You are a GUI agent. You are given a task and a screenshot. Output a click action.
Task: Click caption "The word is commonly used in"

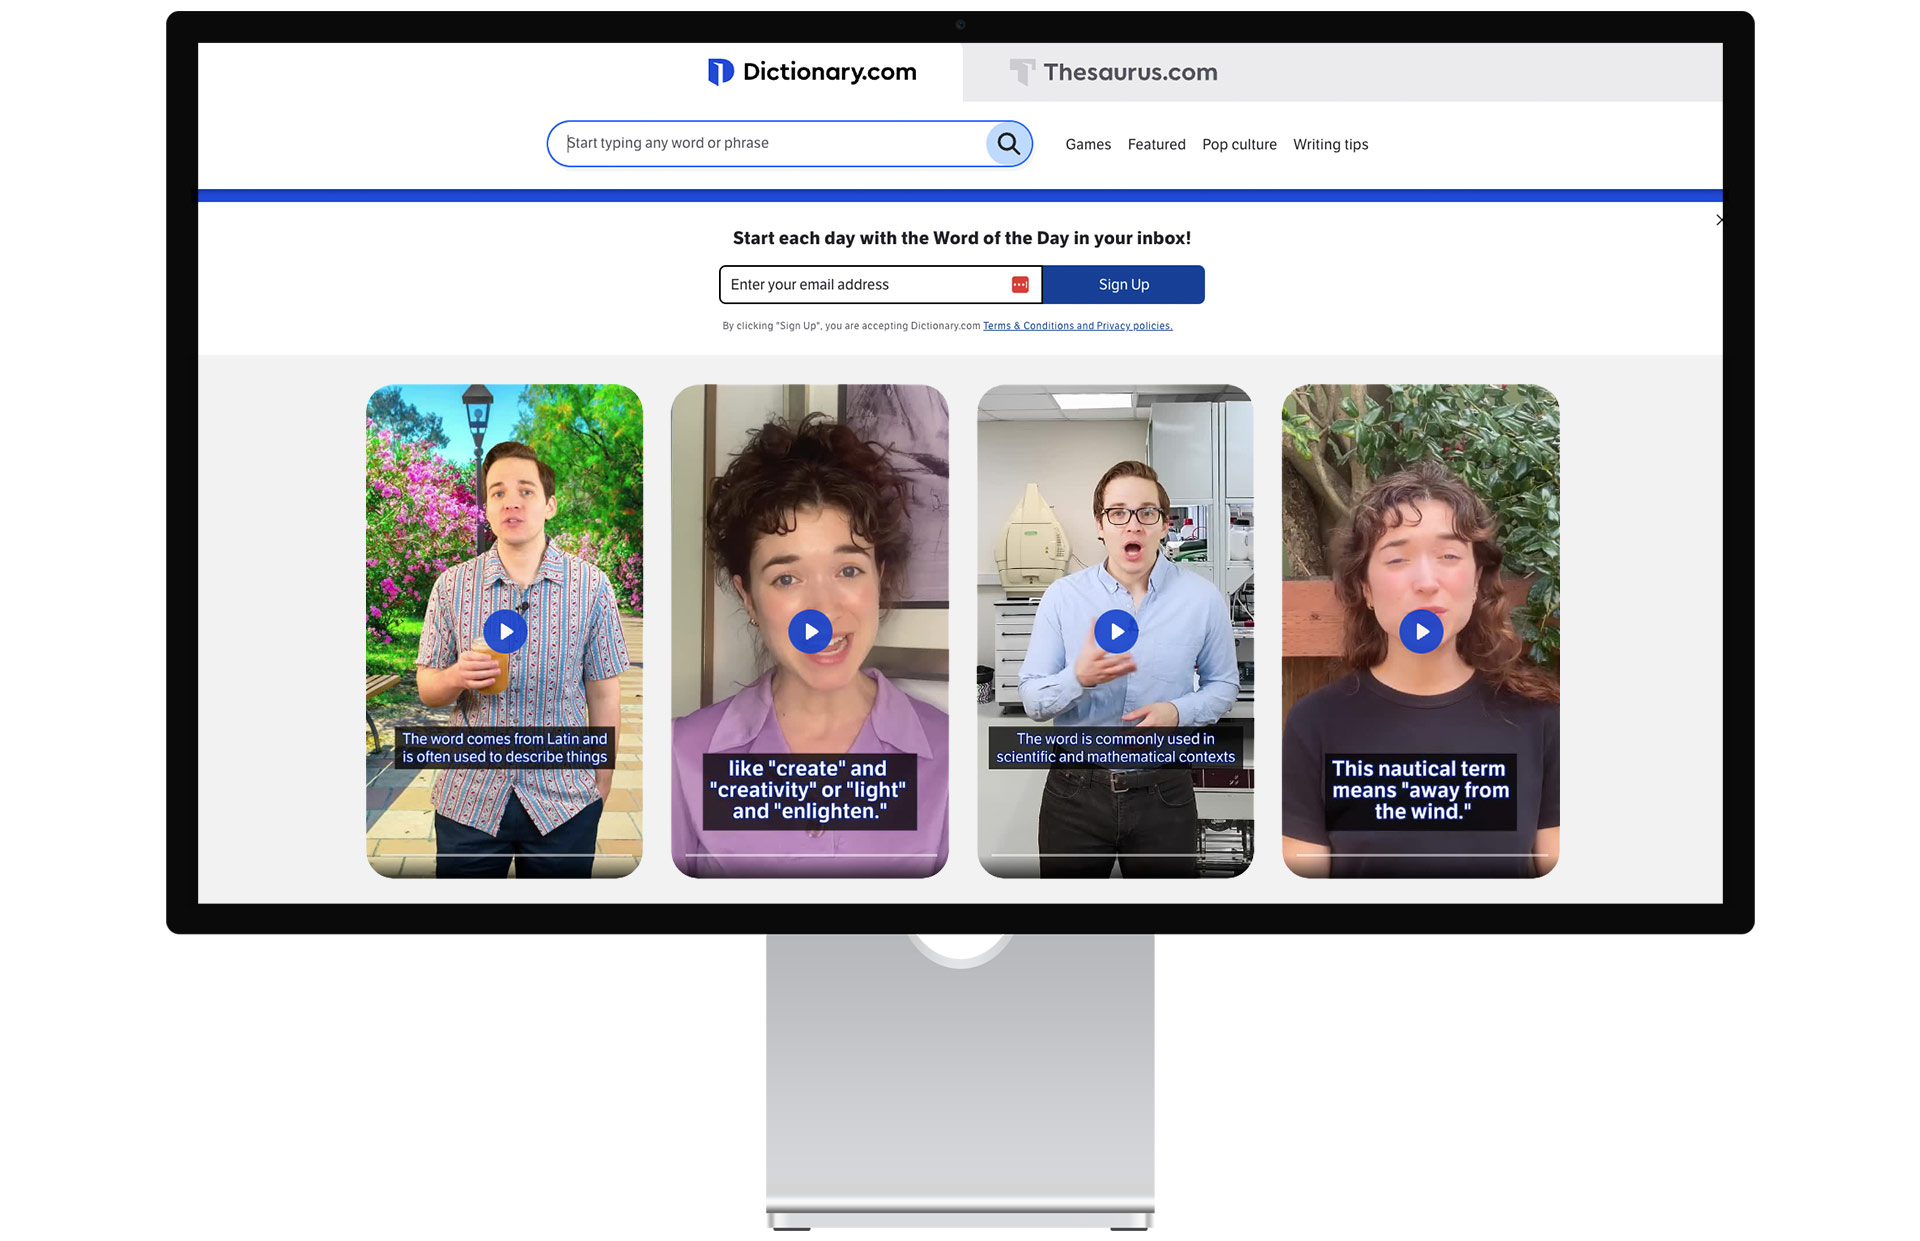click(1116, 748)
